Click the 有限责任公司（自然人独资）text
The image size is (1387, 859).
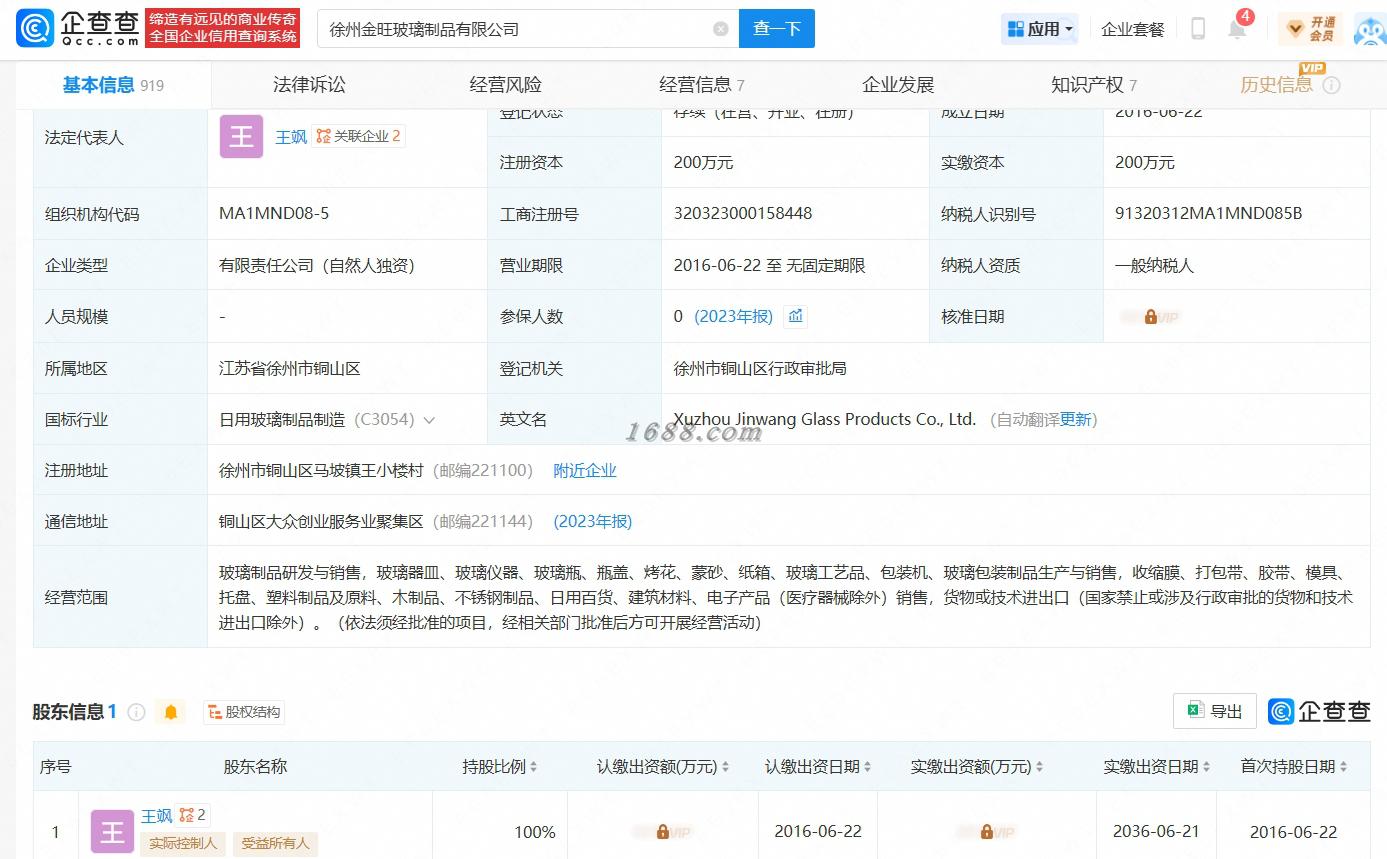317,265
